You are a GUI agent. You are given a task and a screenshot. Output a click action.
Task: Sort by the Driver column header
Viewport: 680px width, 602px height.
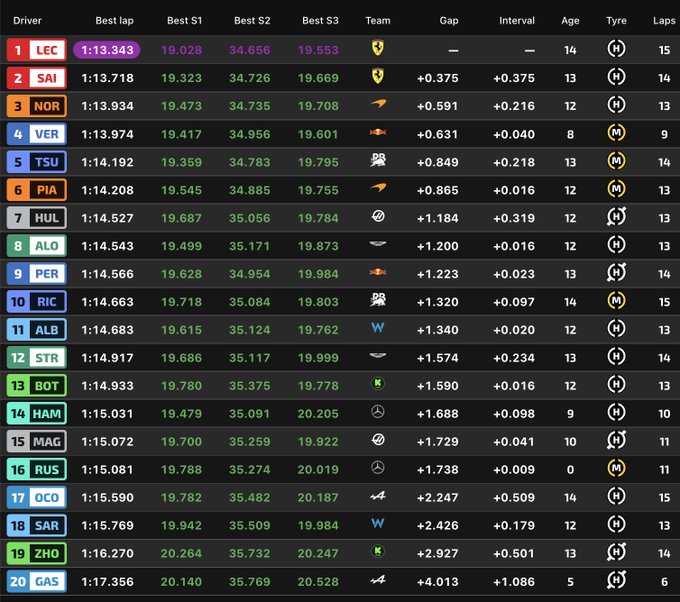[x=27, y=20]
